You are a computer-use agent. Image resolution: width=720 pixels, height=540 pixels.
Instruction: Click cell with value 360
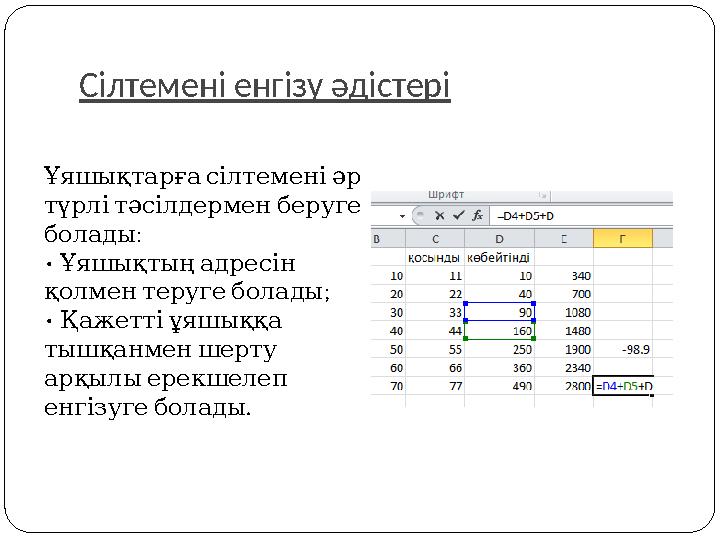[499, 368]
